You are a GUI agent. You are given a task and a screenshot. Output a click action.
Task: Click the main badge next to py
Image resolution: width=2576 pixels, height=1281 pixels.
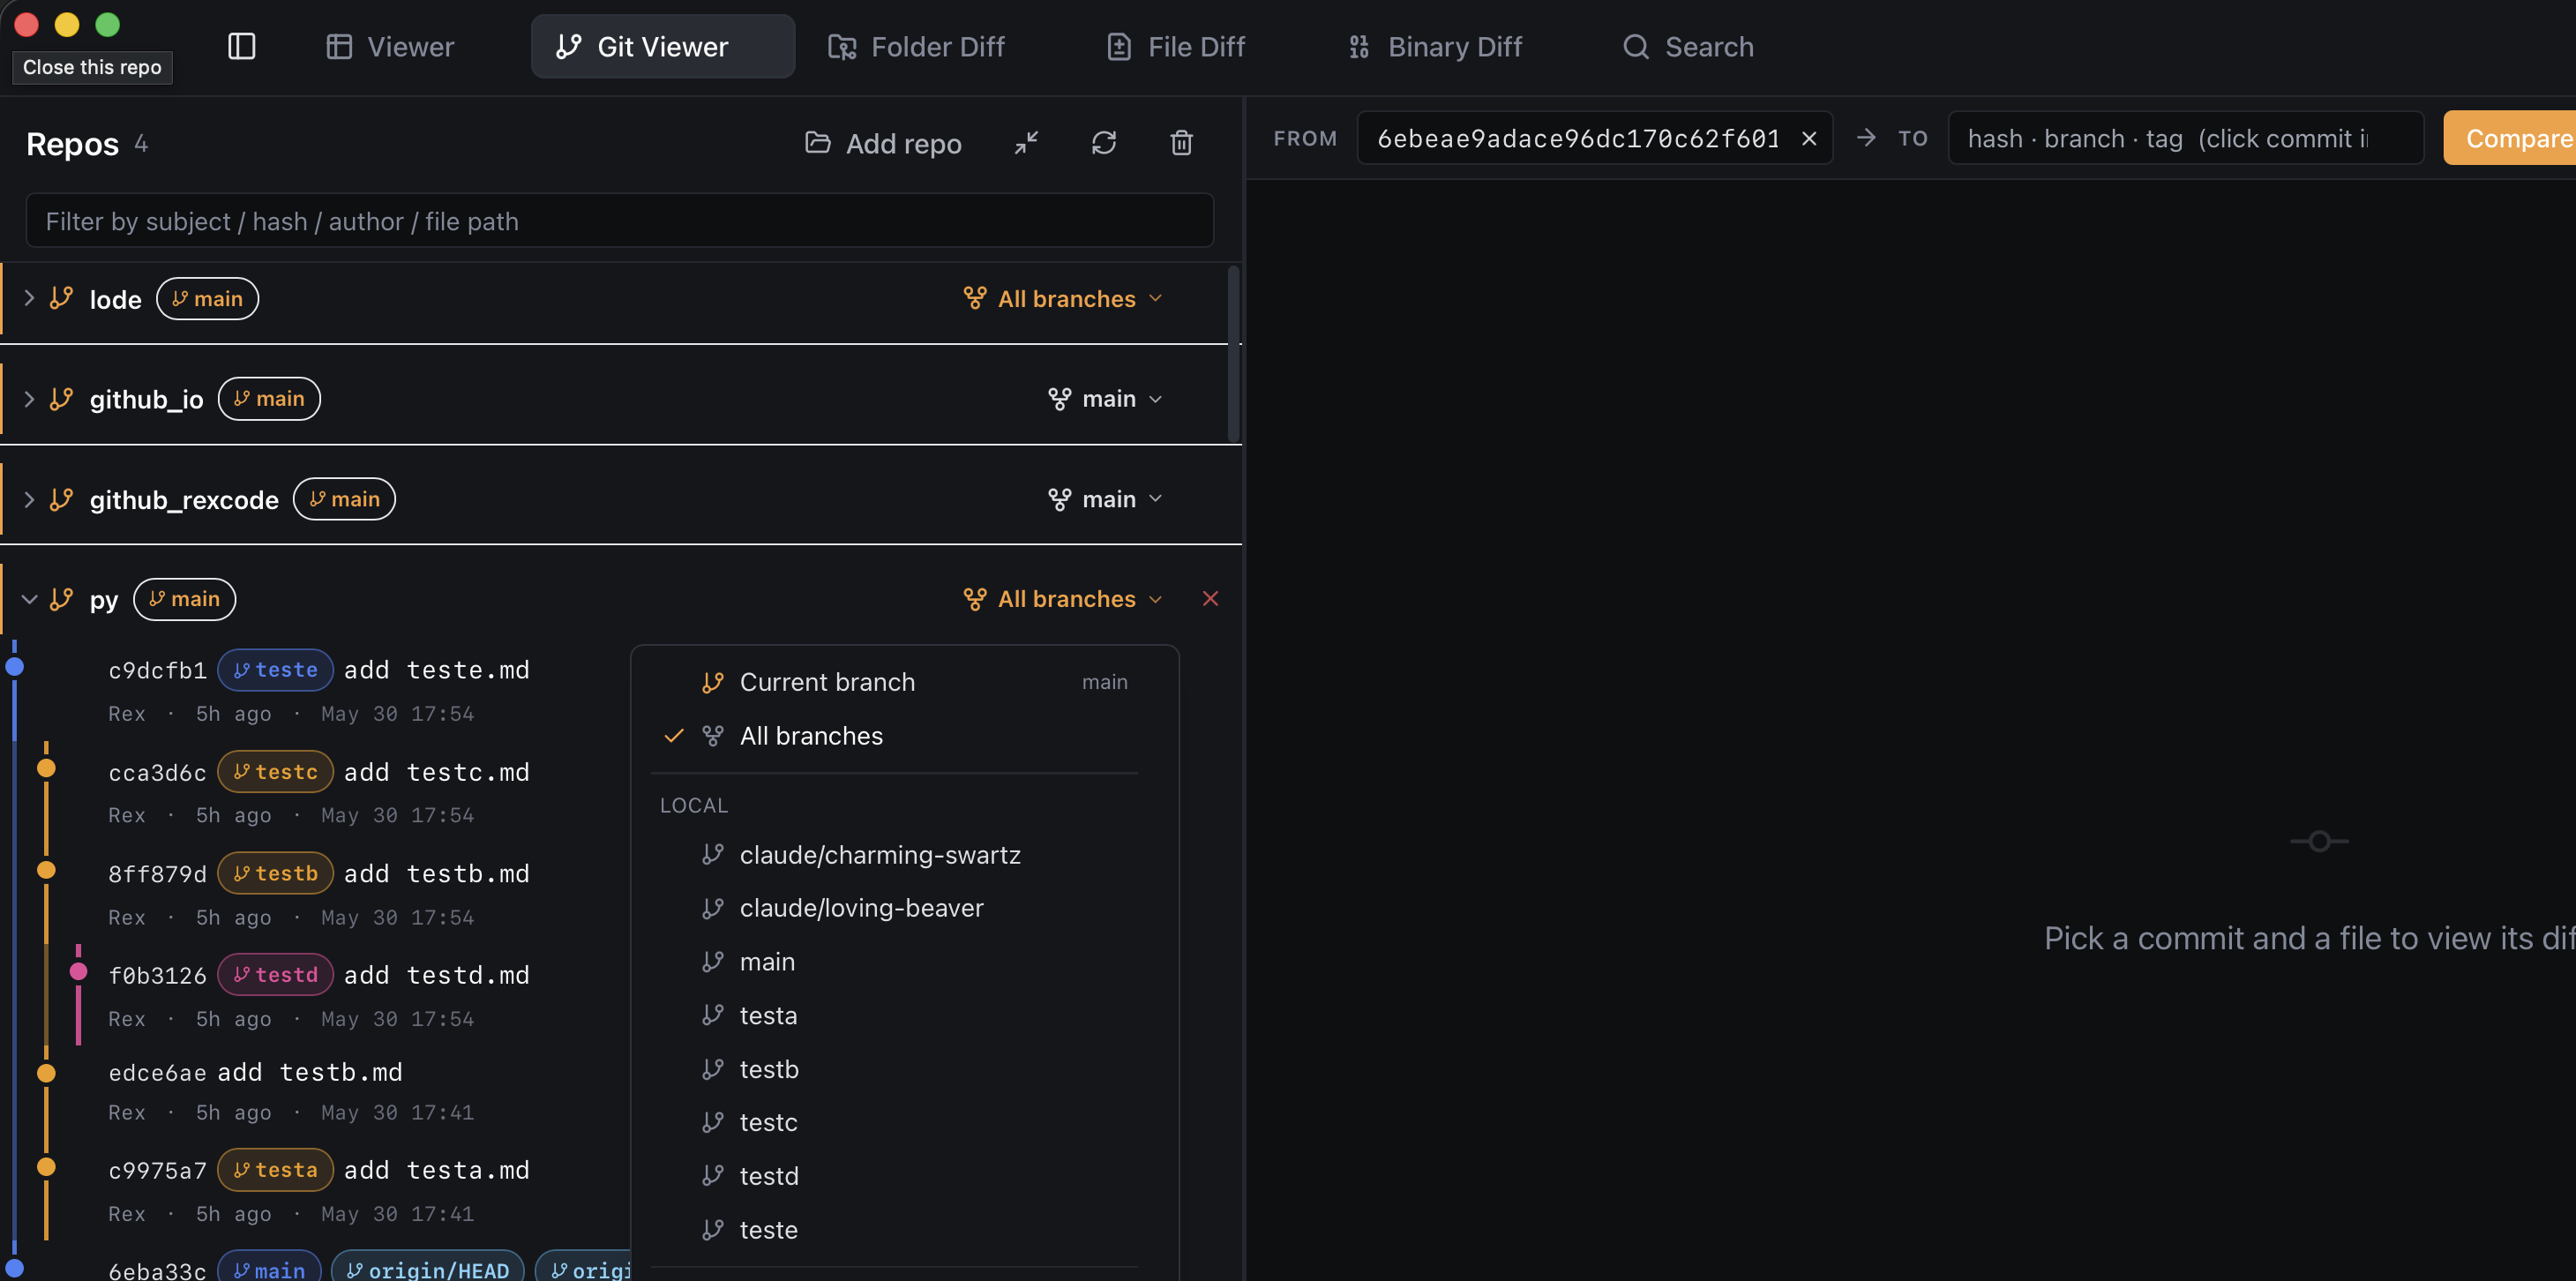184,598
